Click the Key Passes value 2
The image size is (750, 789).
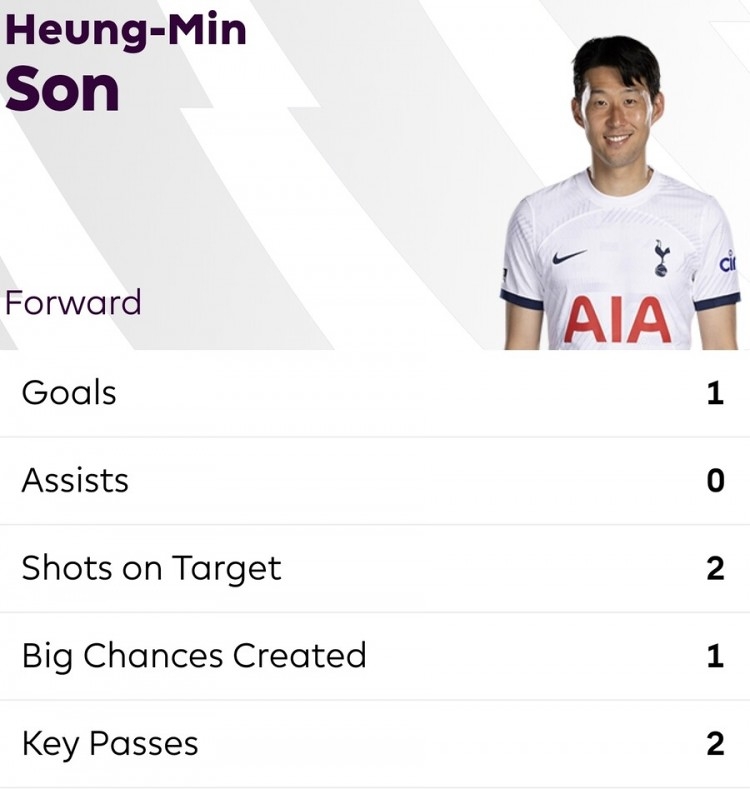click(715, 743)
